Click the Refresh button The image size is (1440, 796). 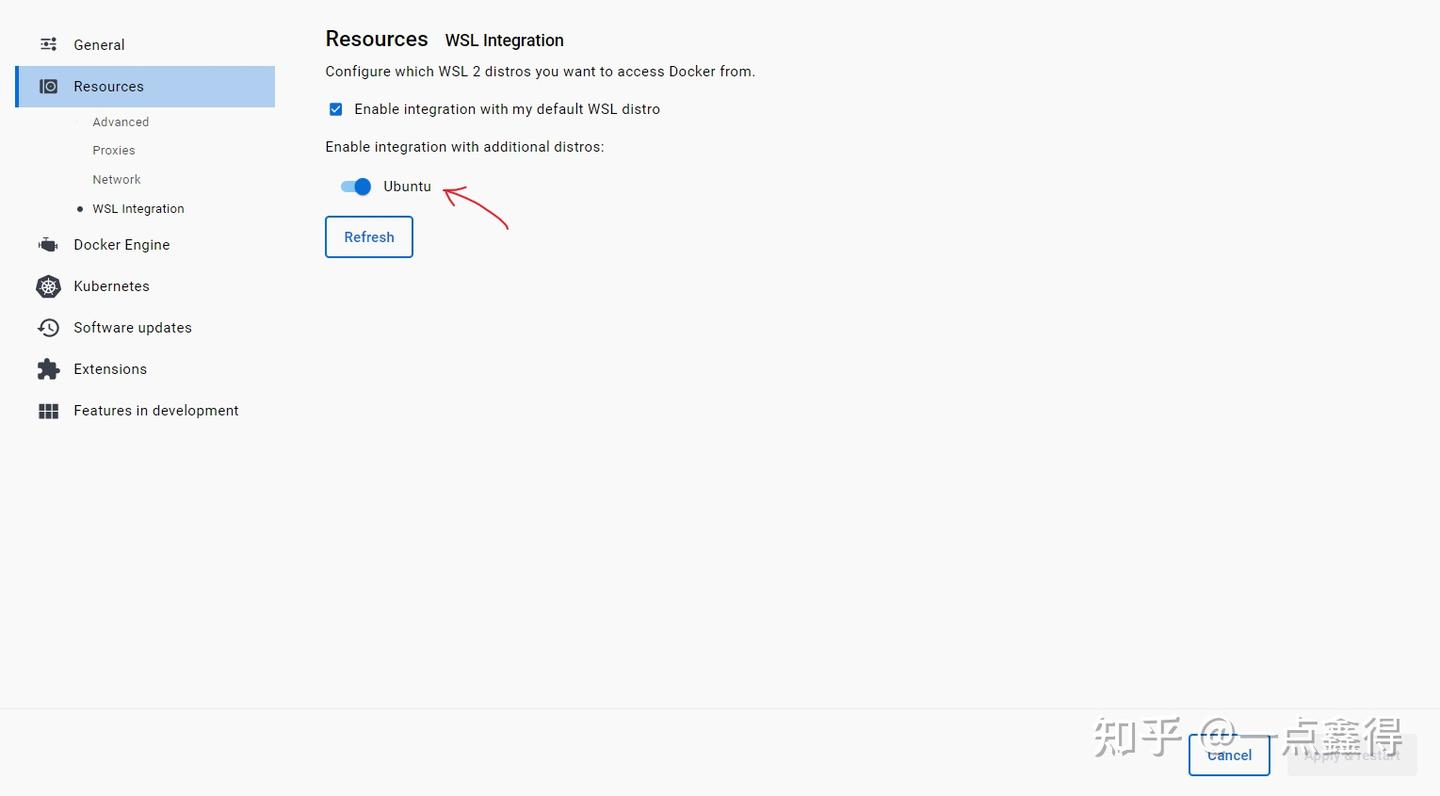pyautogui.click(x=369, y=237)
